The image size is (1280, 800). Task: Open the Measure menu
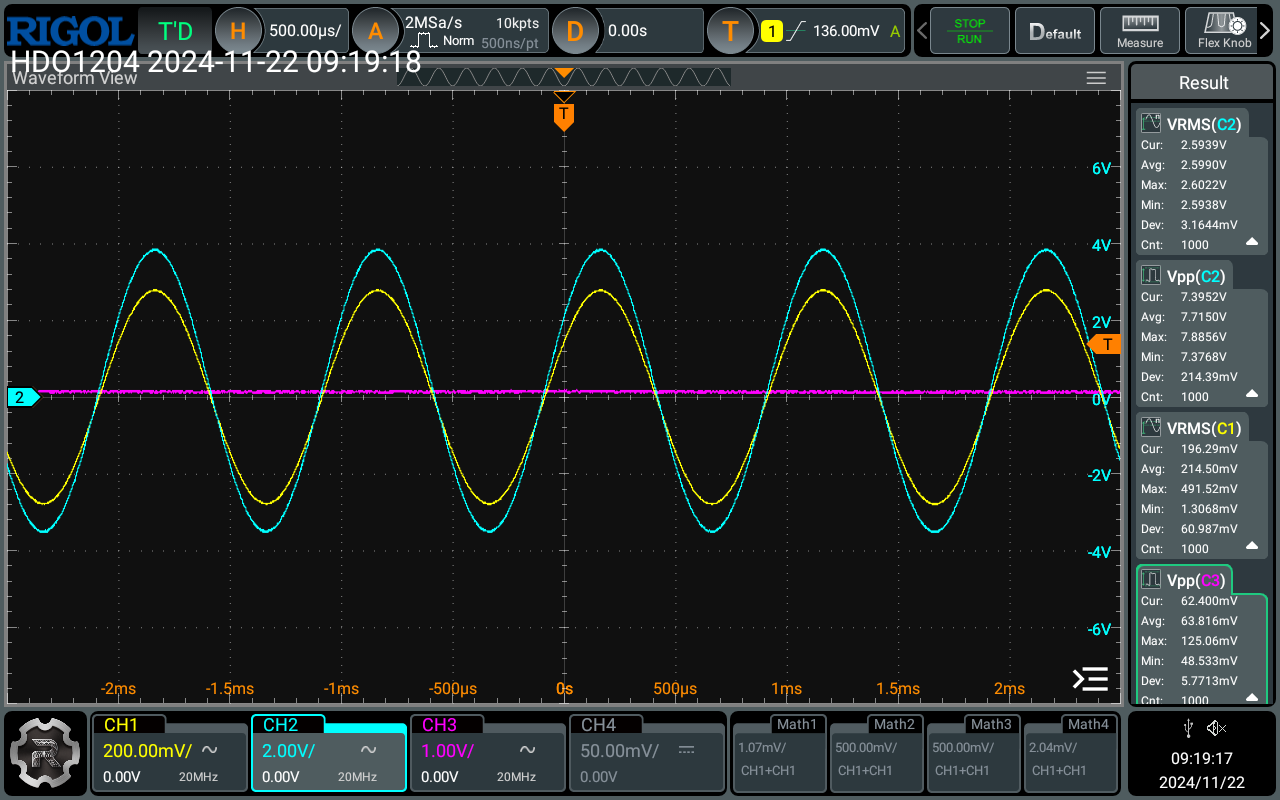[x=1140, y=31]
